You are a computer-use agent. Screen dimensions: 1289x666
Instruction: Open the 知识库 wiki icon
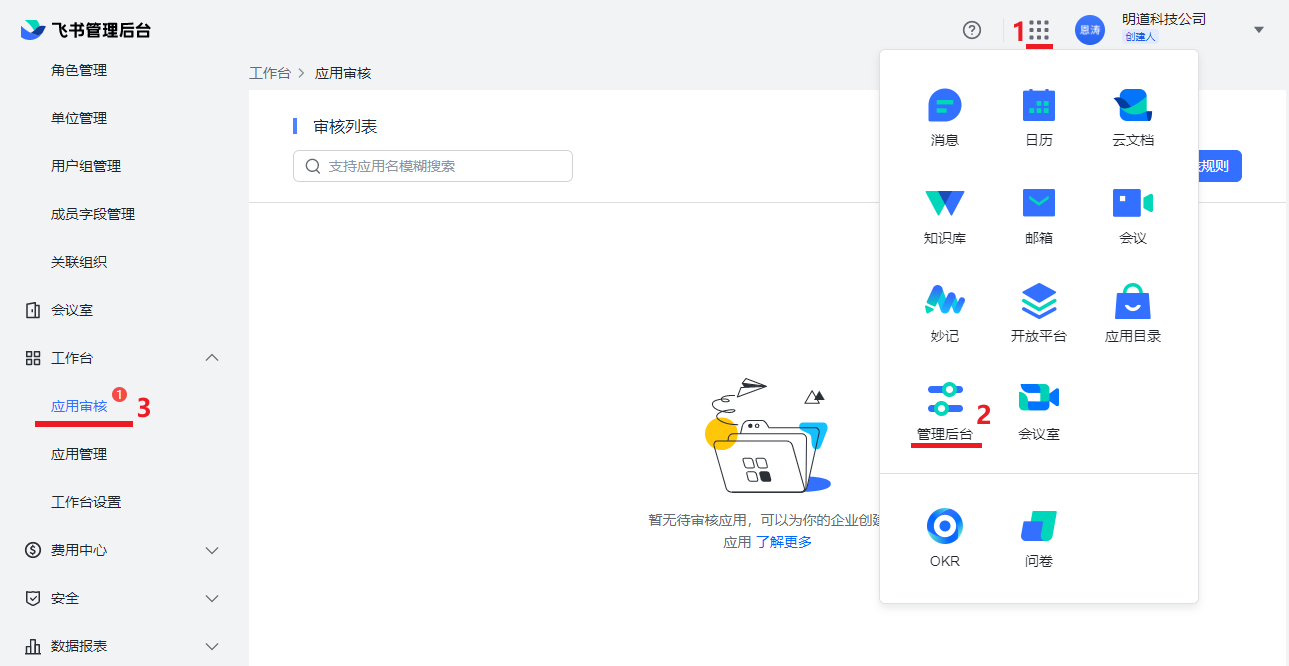944,204
